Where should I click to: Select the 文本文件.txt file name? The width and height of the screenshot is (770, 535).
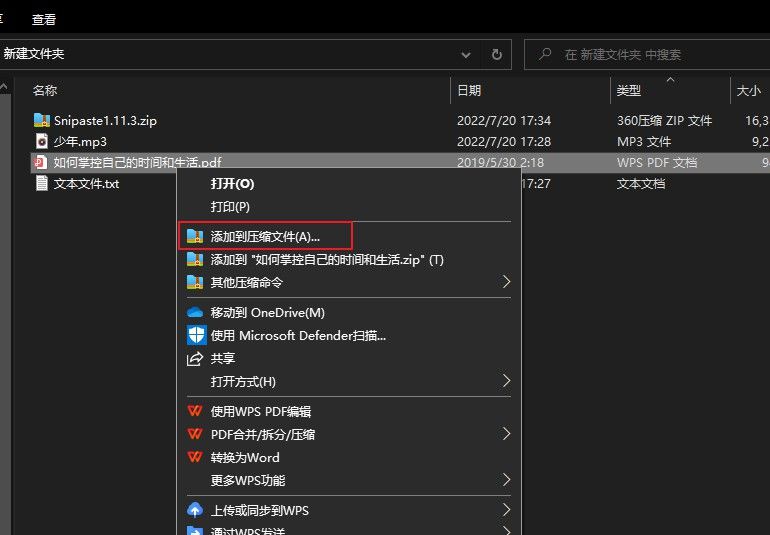86,184
